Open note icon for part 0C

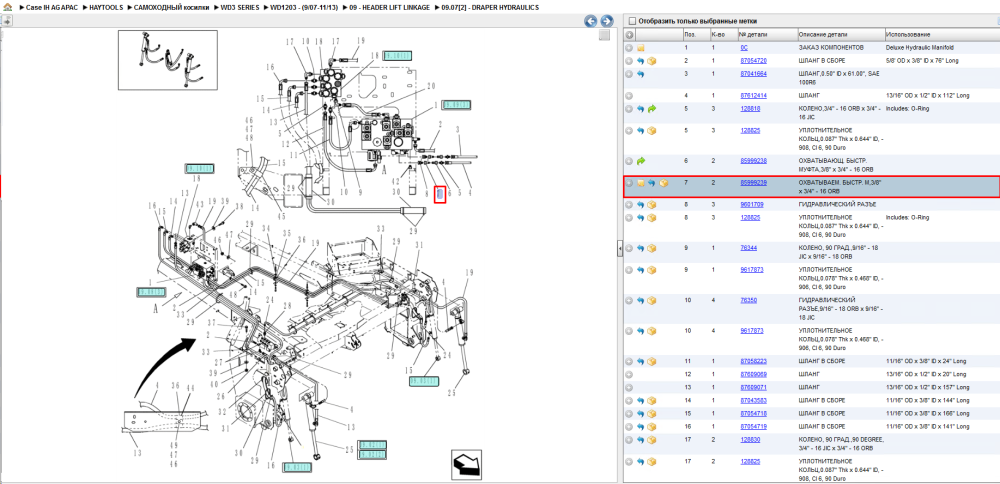pyautogui.click(x=641, y=48)
